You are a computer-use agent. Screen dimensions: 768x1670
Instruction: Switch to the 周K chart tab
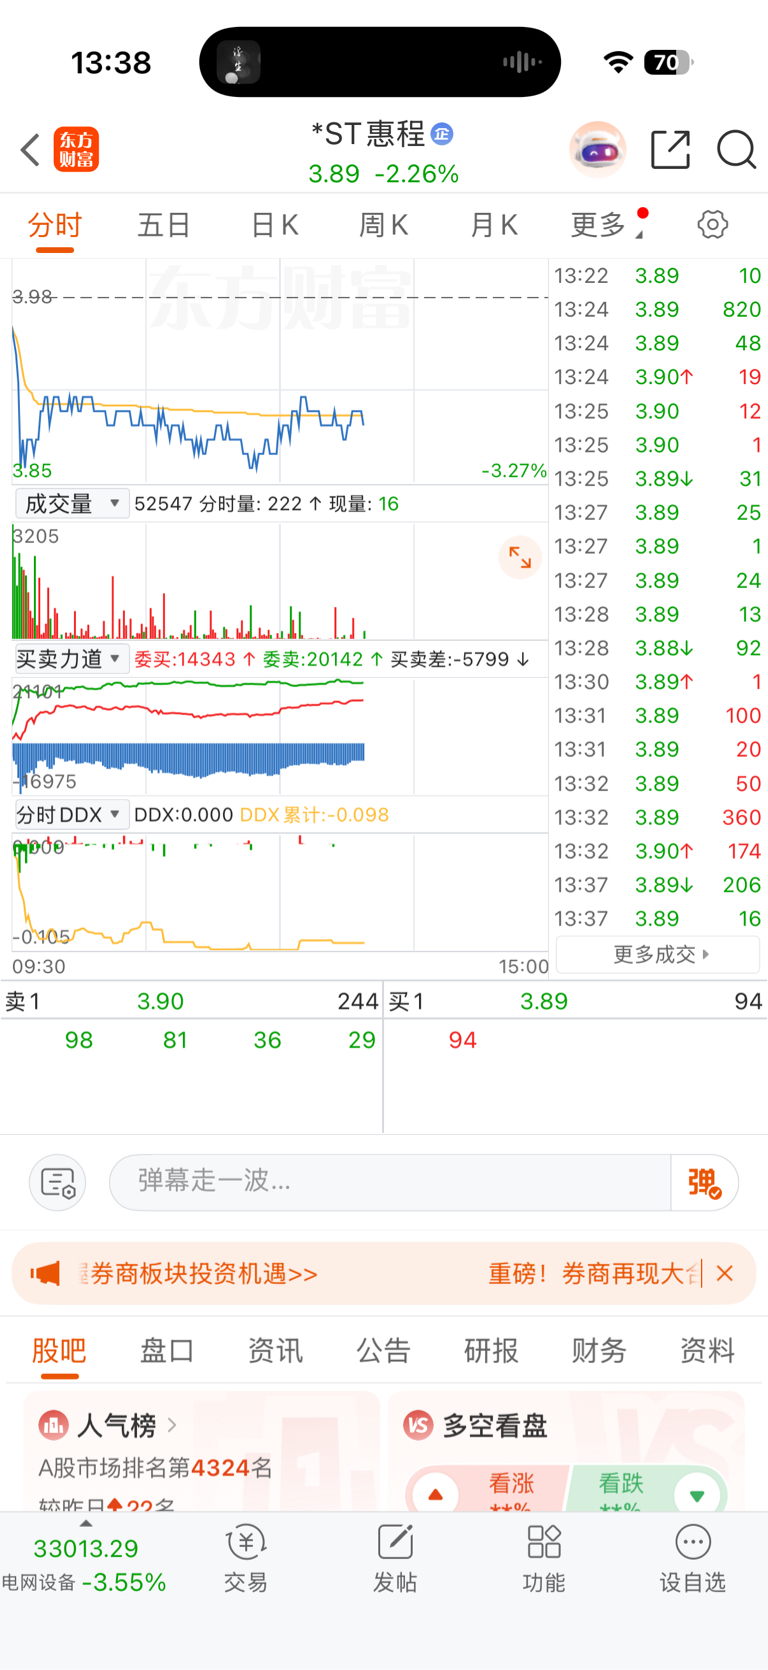tap(384, 225)
